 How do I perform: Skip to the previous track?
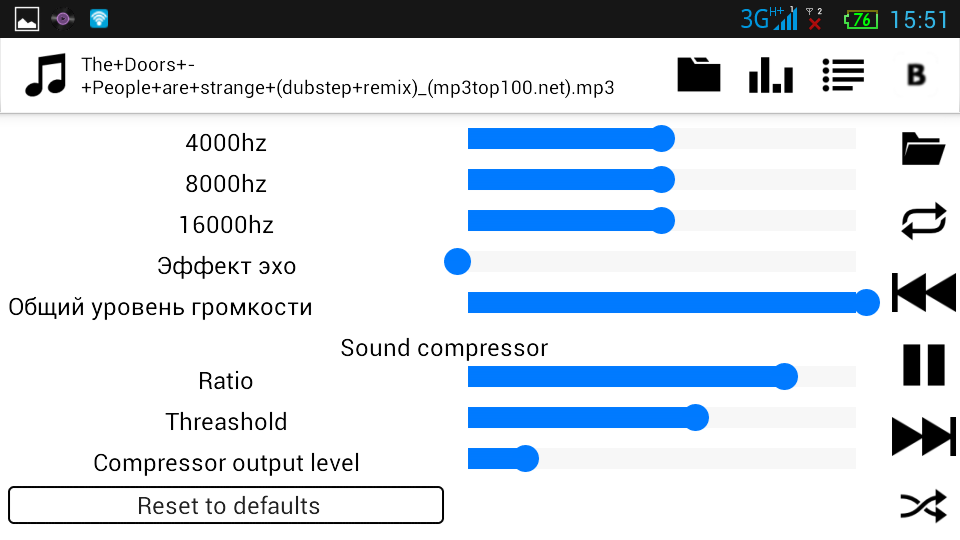tap(923, 293)
